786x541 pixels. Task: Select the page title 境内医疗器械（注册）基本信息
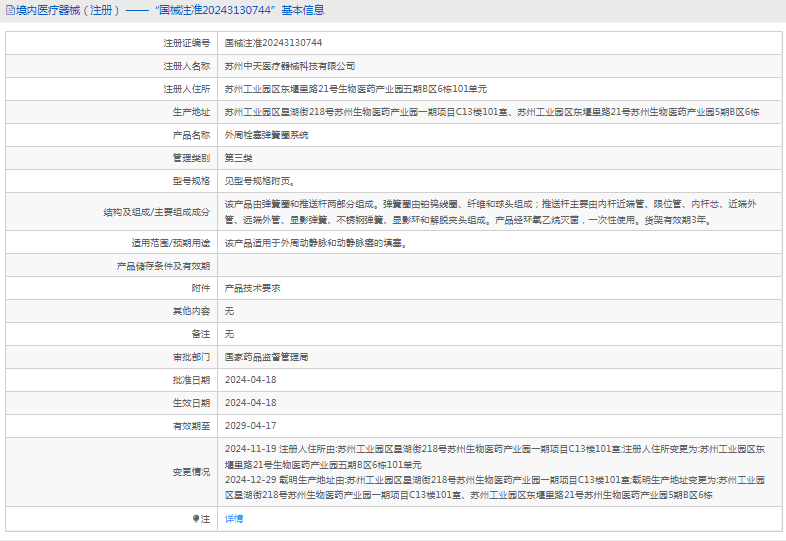(x=170, y=10)
